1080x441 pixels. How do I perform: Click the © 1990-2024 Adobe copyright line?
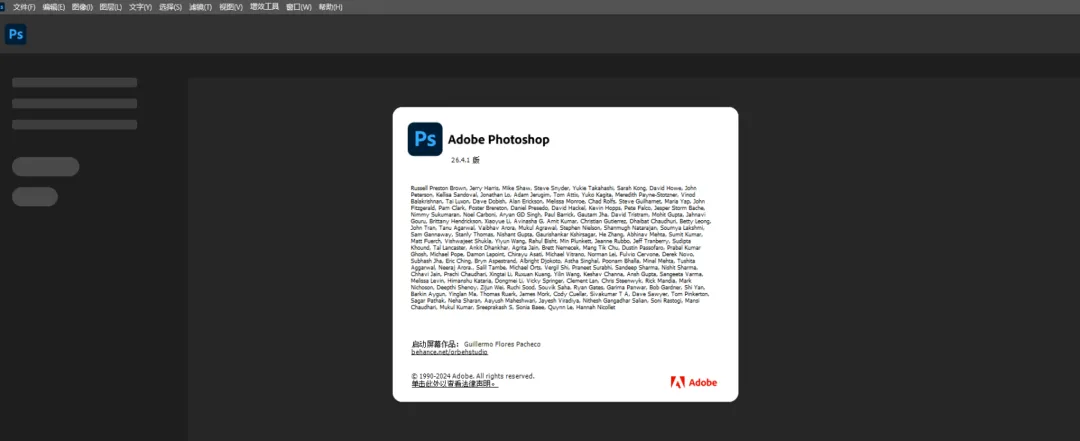point(472,376)
